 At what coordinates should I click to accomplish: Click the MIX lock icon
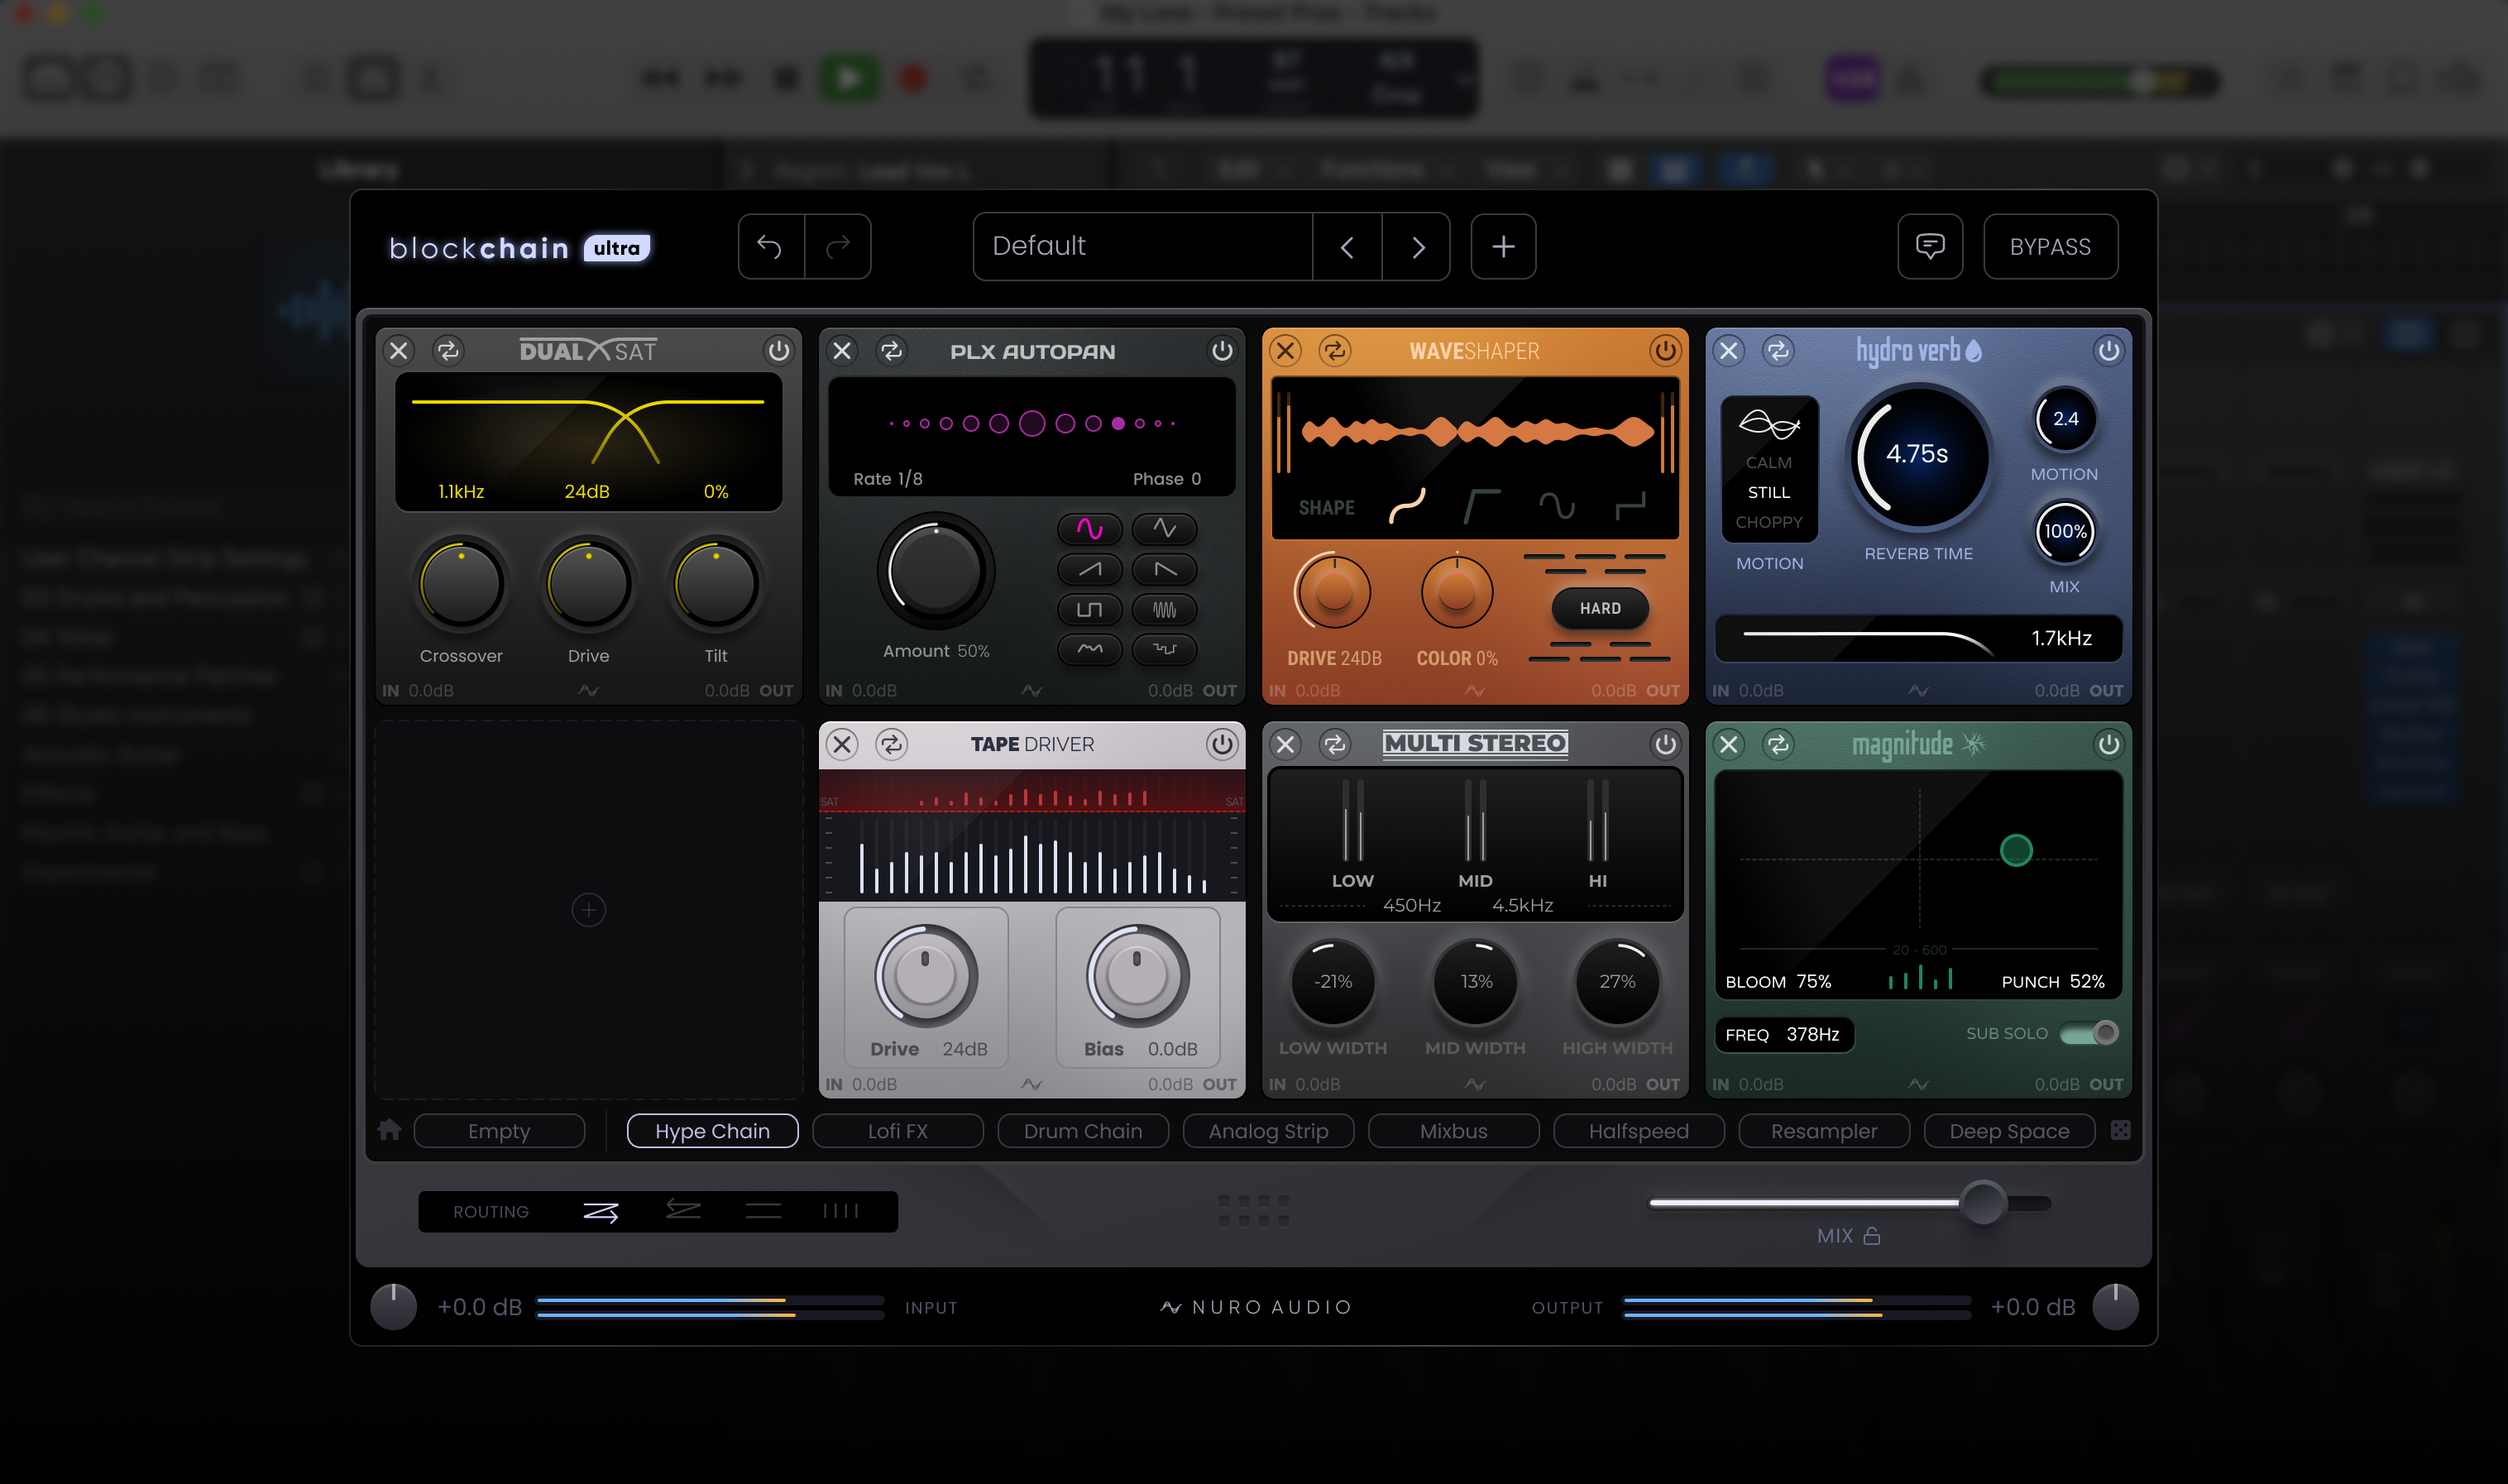click(x=1872, y=1236)
